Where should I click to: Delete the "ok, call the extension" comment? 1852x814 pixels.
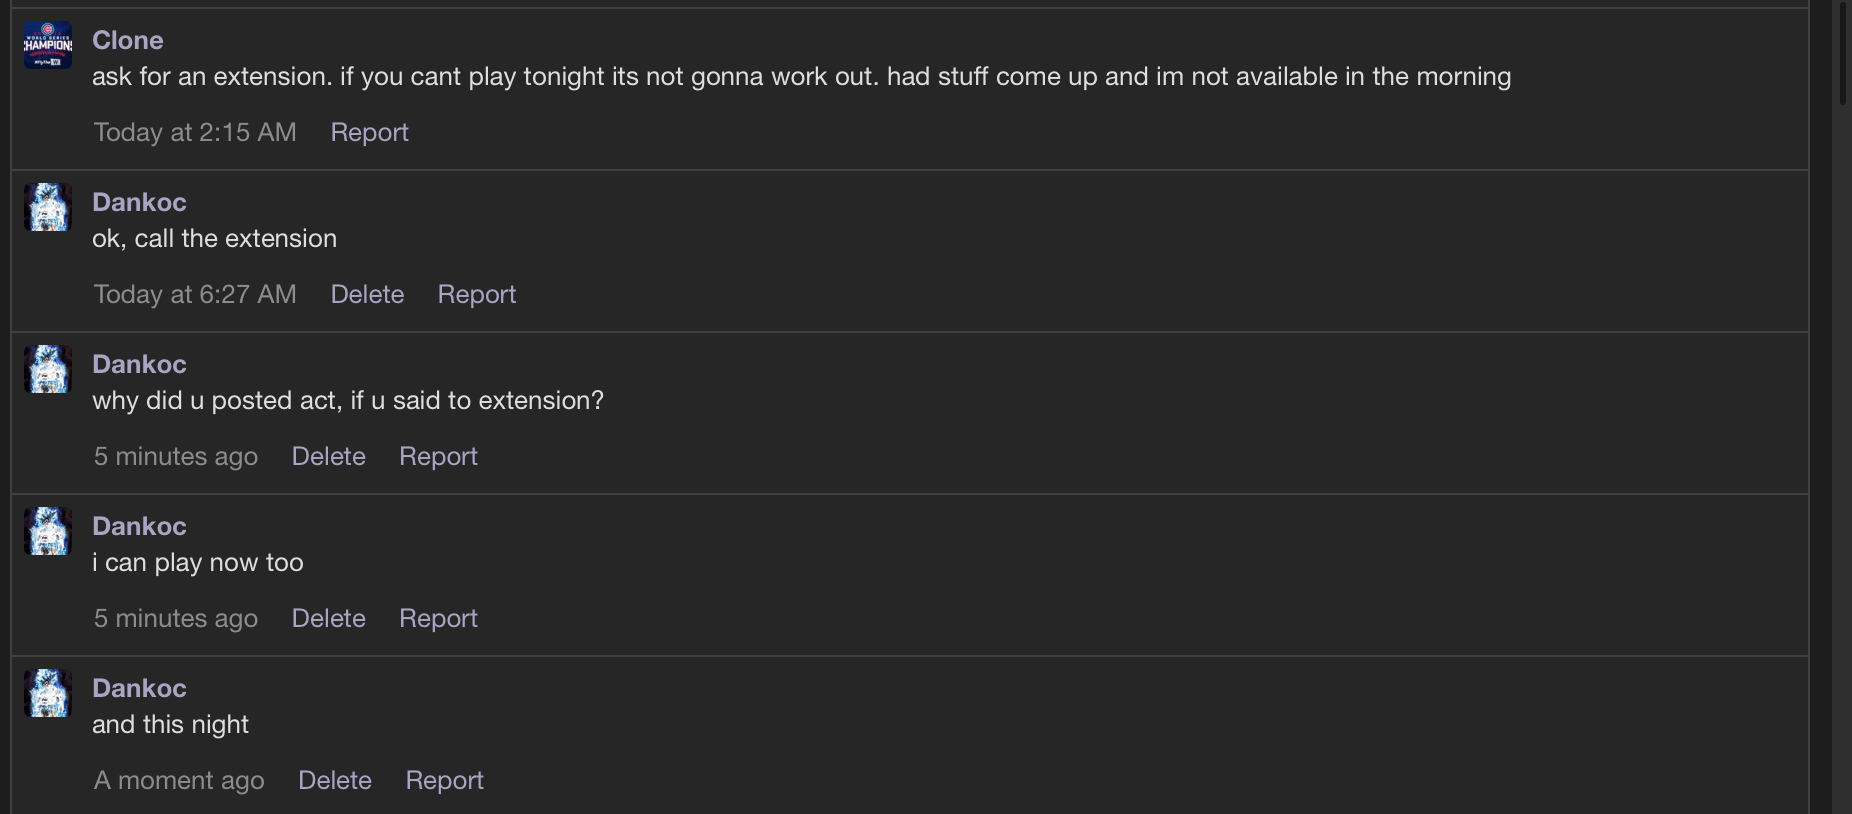tap(367, 294)
